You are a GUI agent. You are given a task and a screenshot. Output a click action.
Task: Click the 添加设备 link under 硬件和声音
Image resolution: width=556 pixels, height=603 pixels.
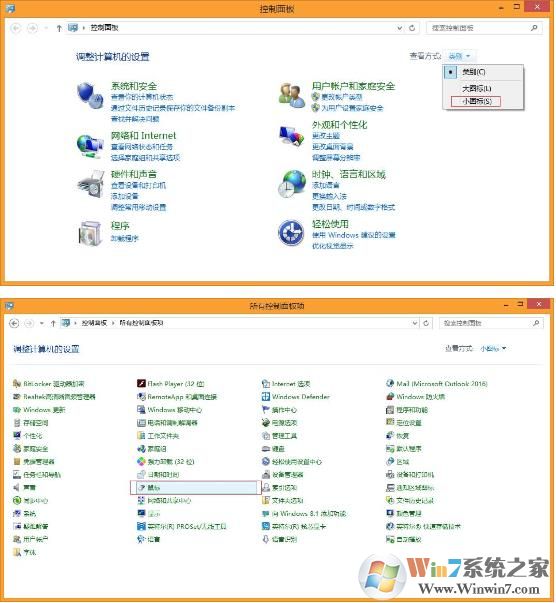(x=125, y=196)
